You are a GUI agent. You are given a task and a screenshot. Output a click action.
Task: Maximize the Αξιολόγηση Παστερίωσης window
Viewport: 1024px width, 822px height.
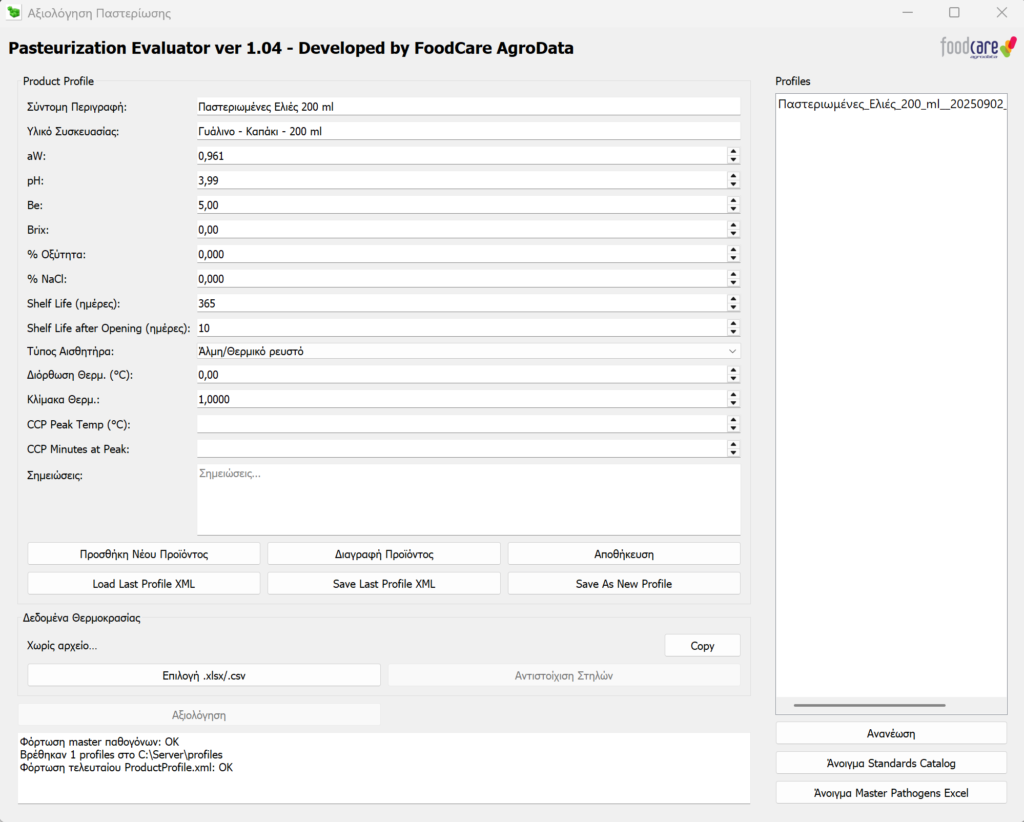coord(954,12)
